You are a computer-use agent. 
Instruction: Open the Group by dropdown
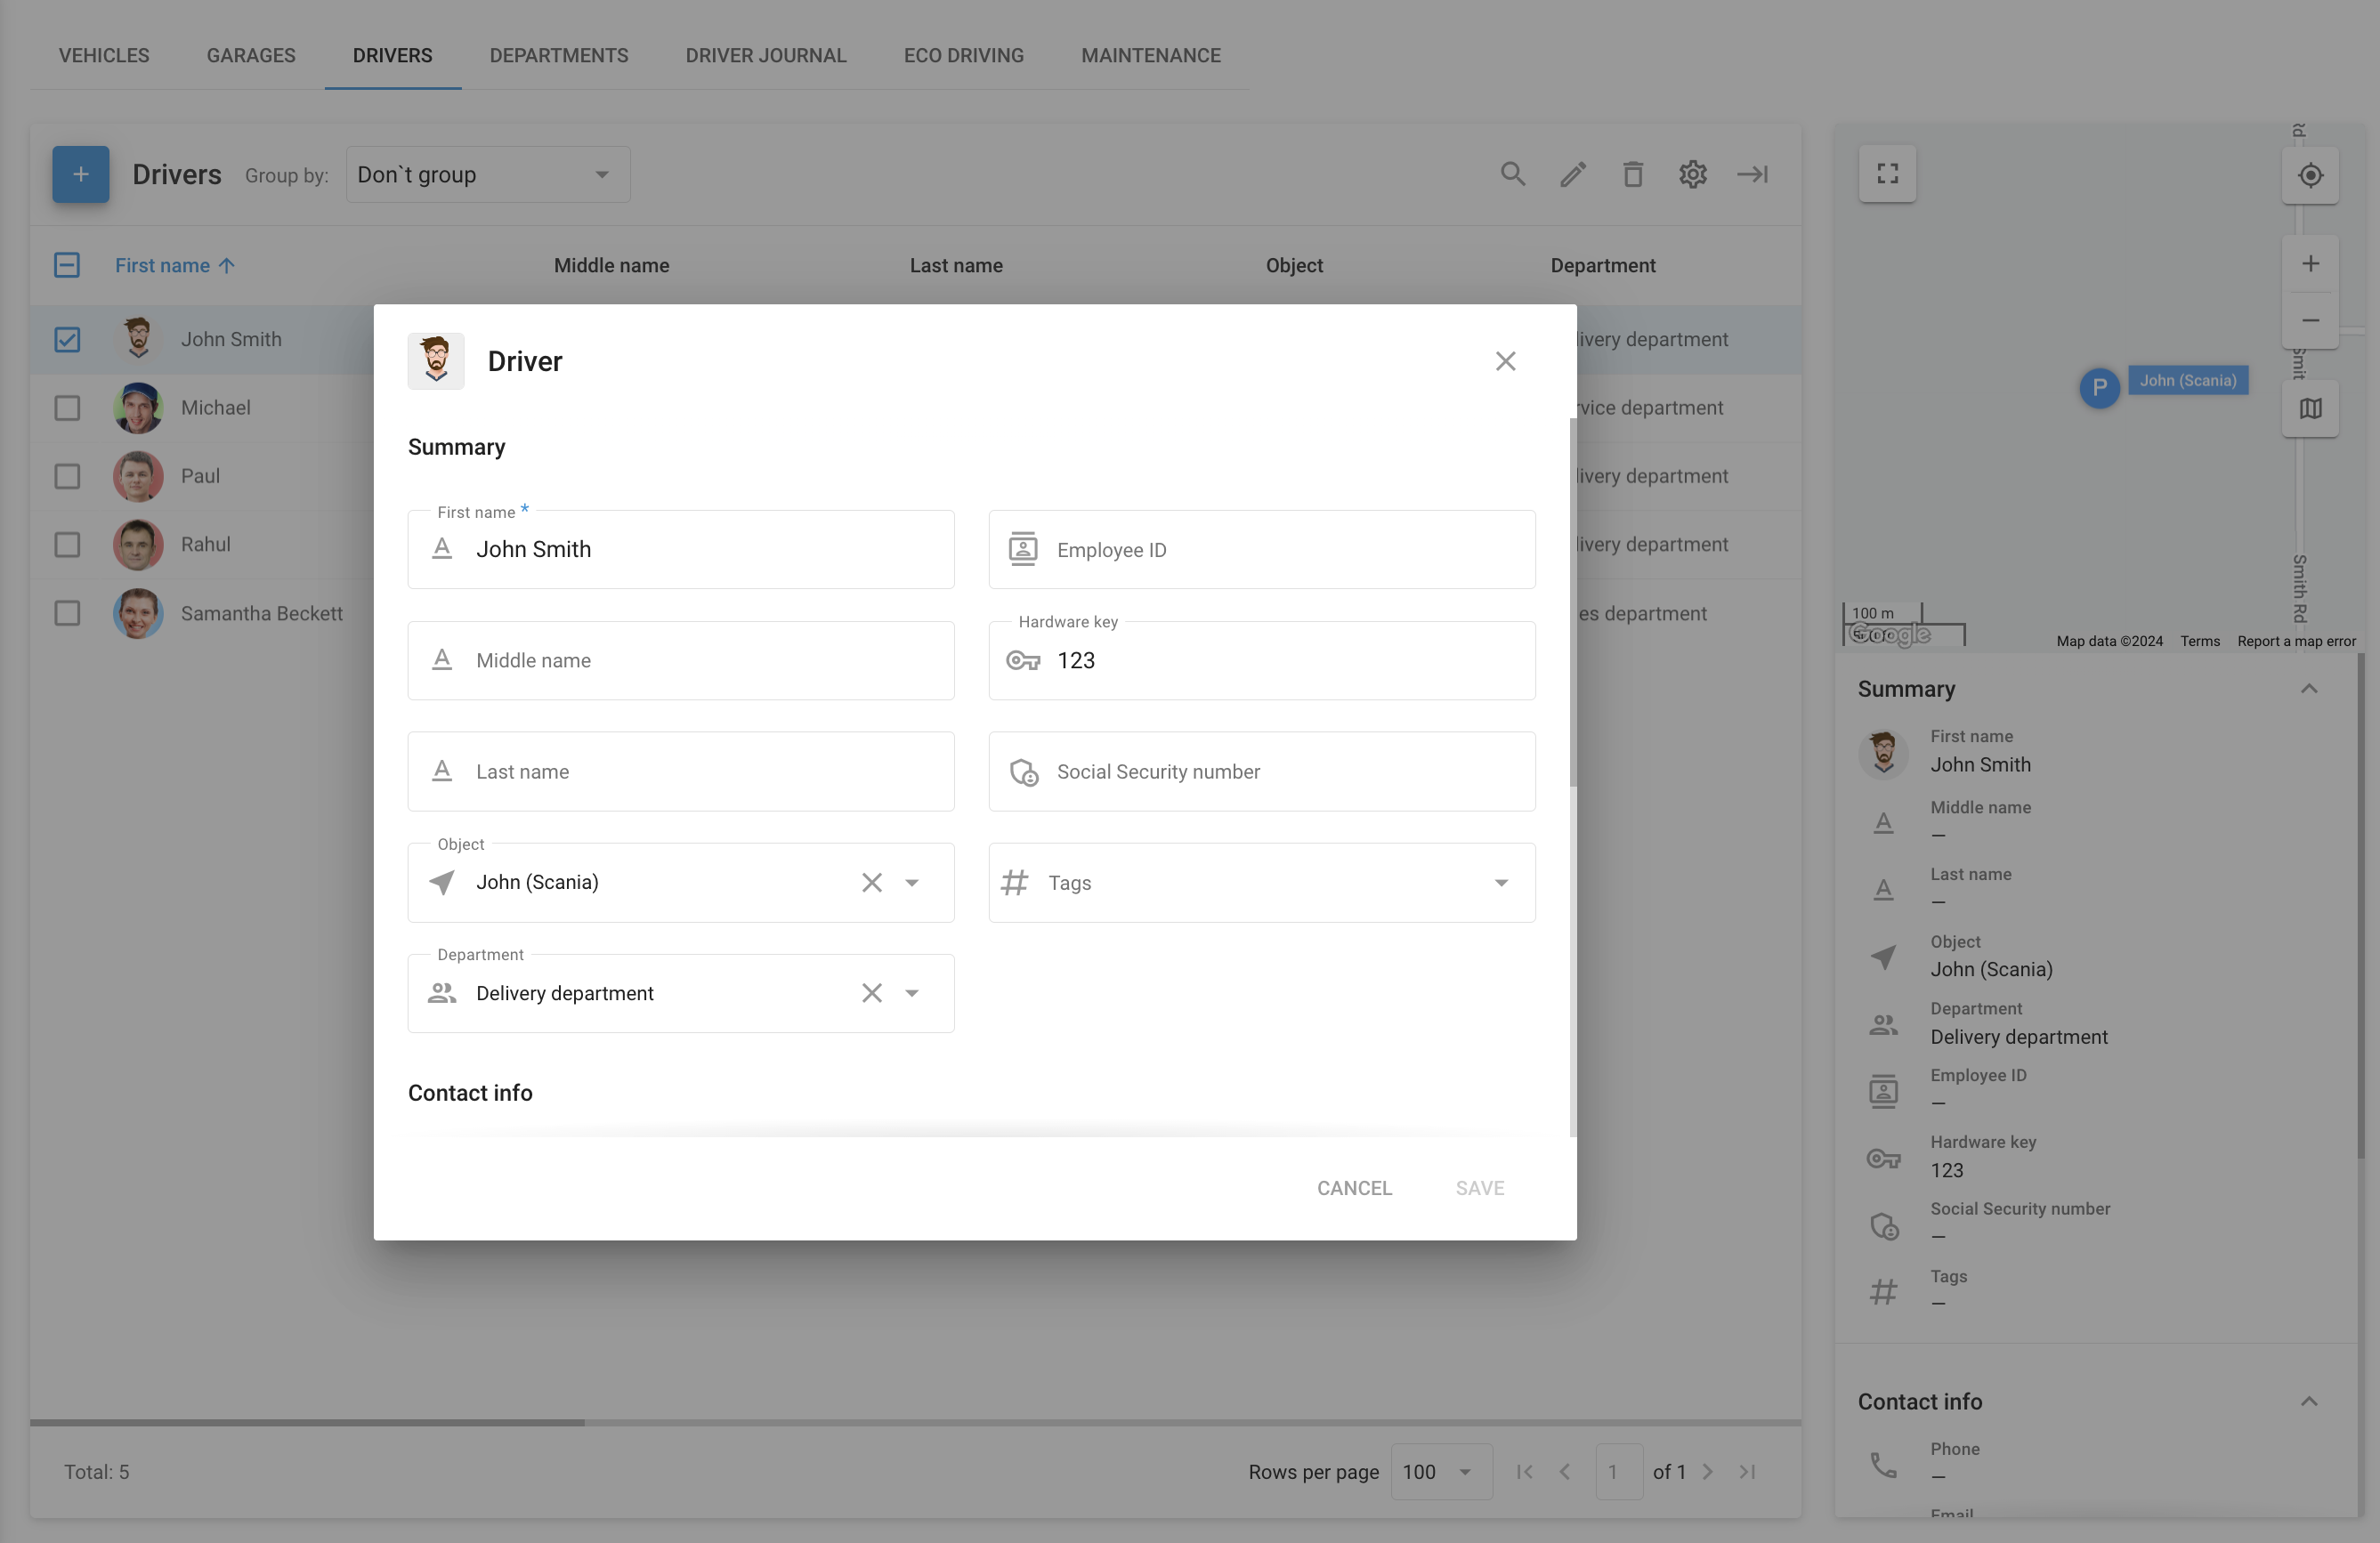(487, 175)
